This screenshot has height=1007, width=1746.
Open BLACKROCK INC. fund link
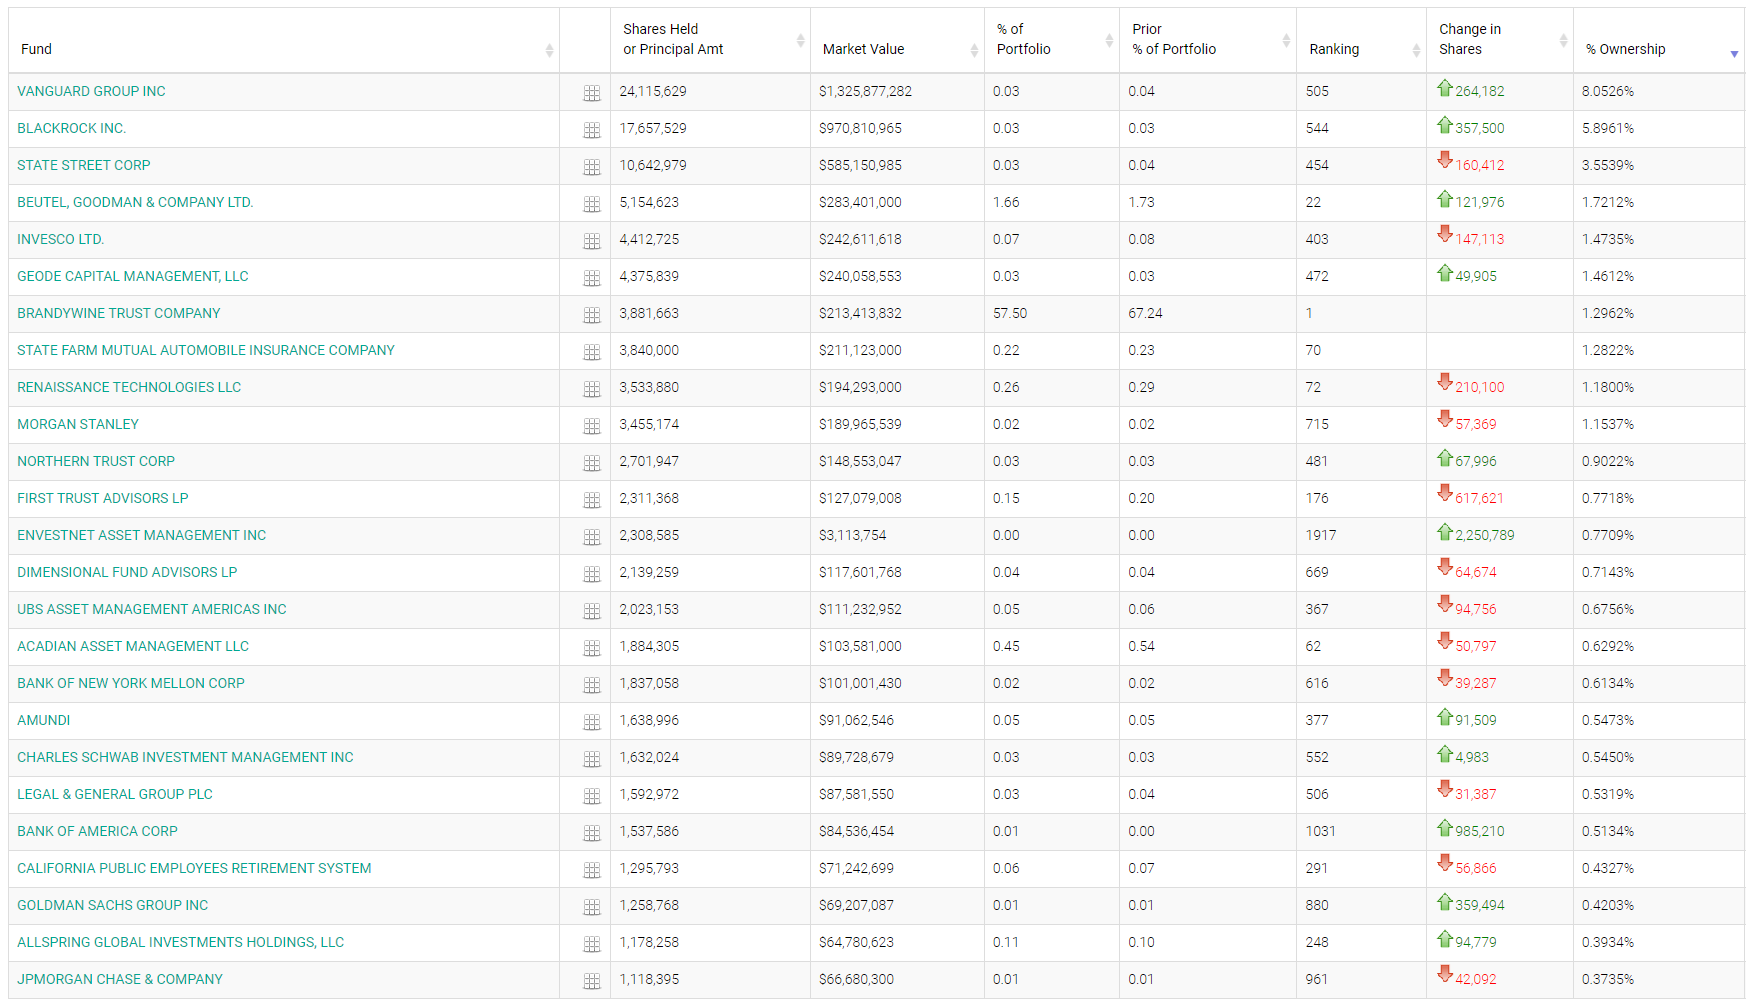tap(71, 128)
